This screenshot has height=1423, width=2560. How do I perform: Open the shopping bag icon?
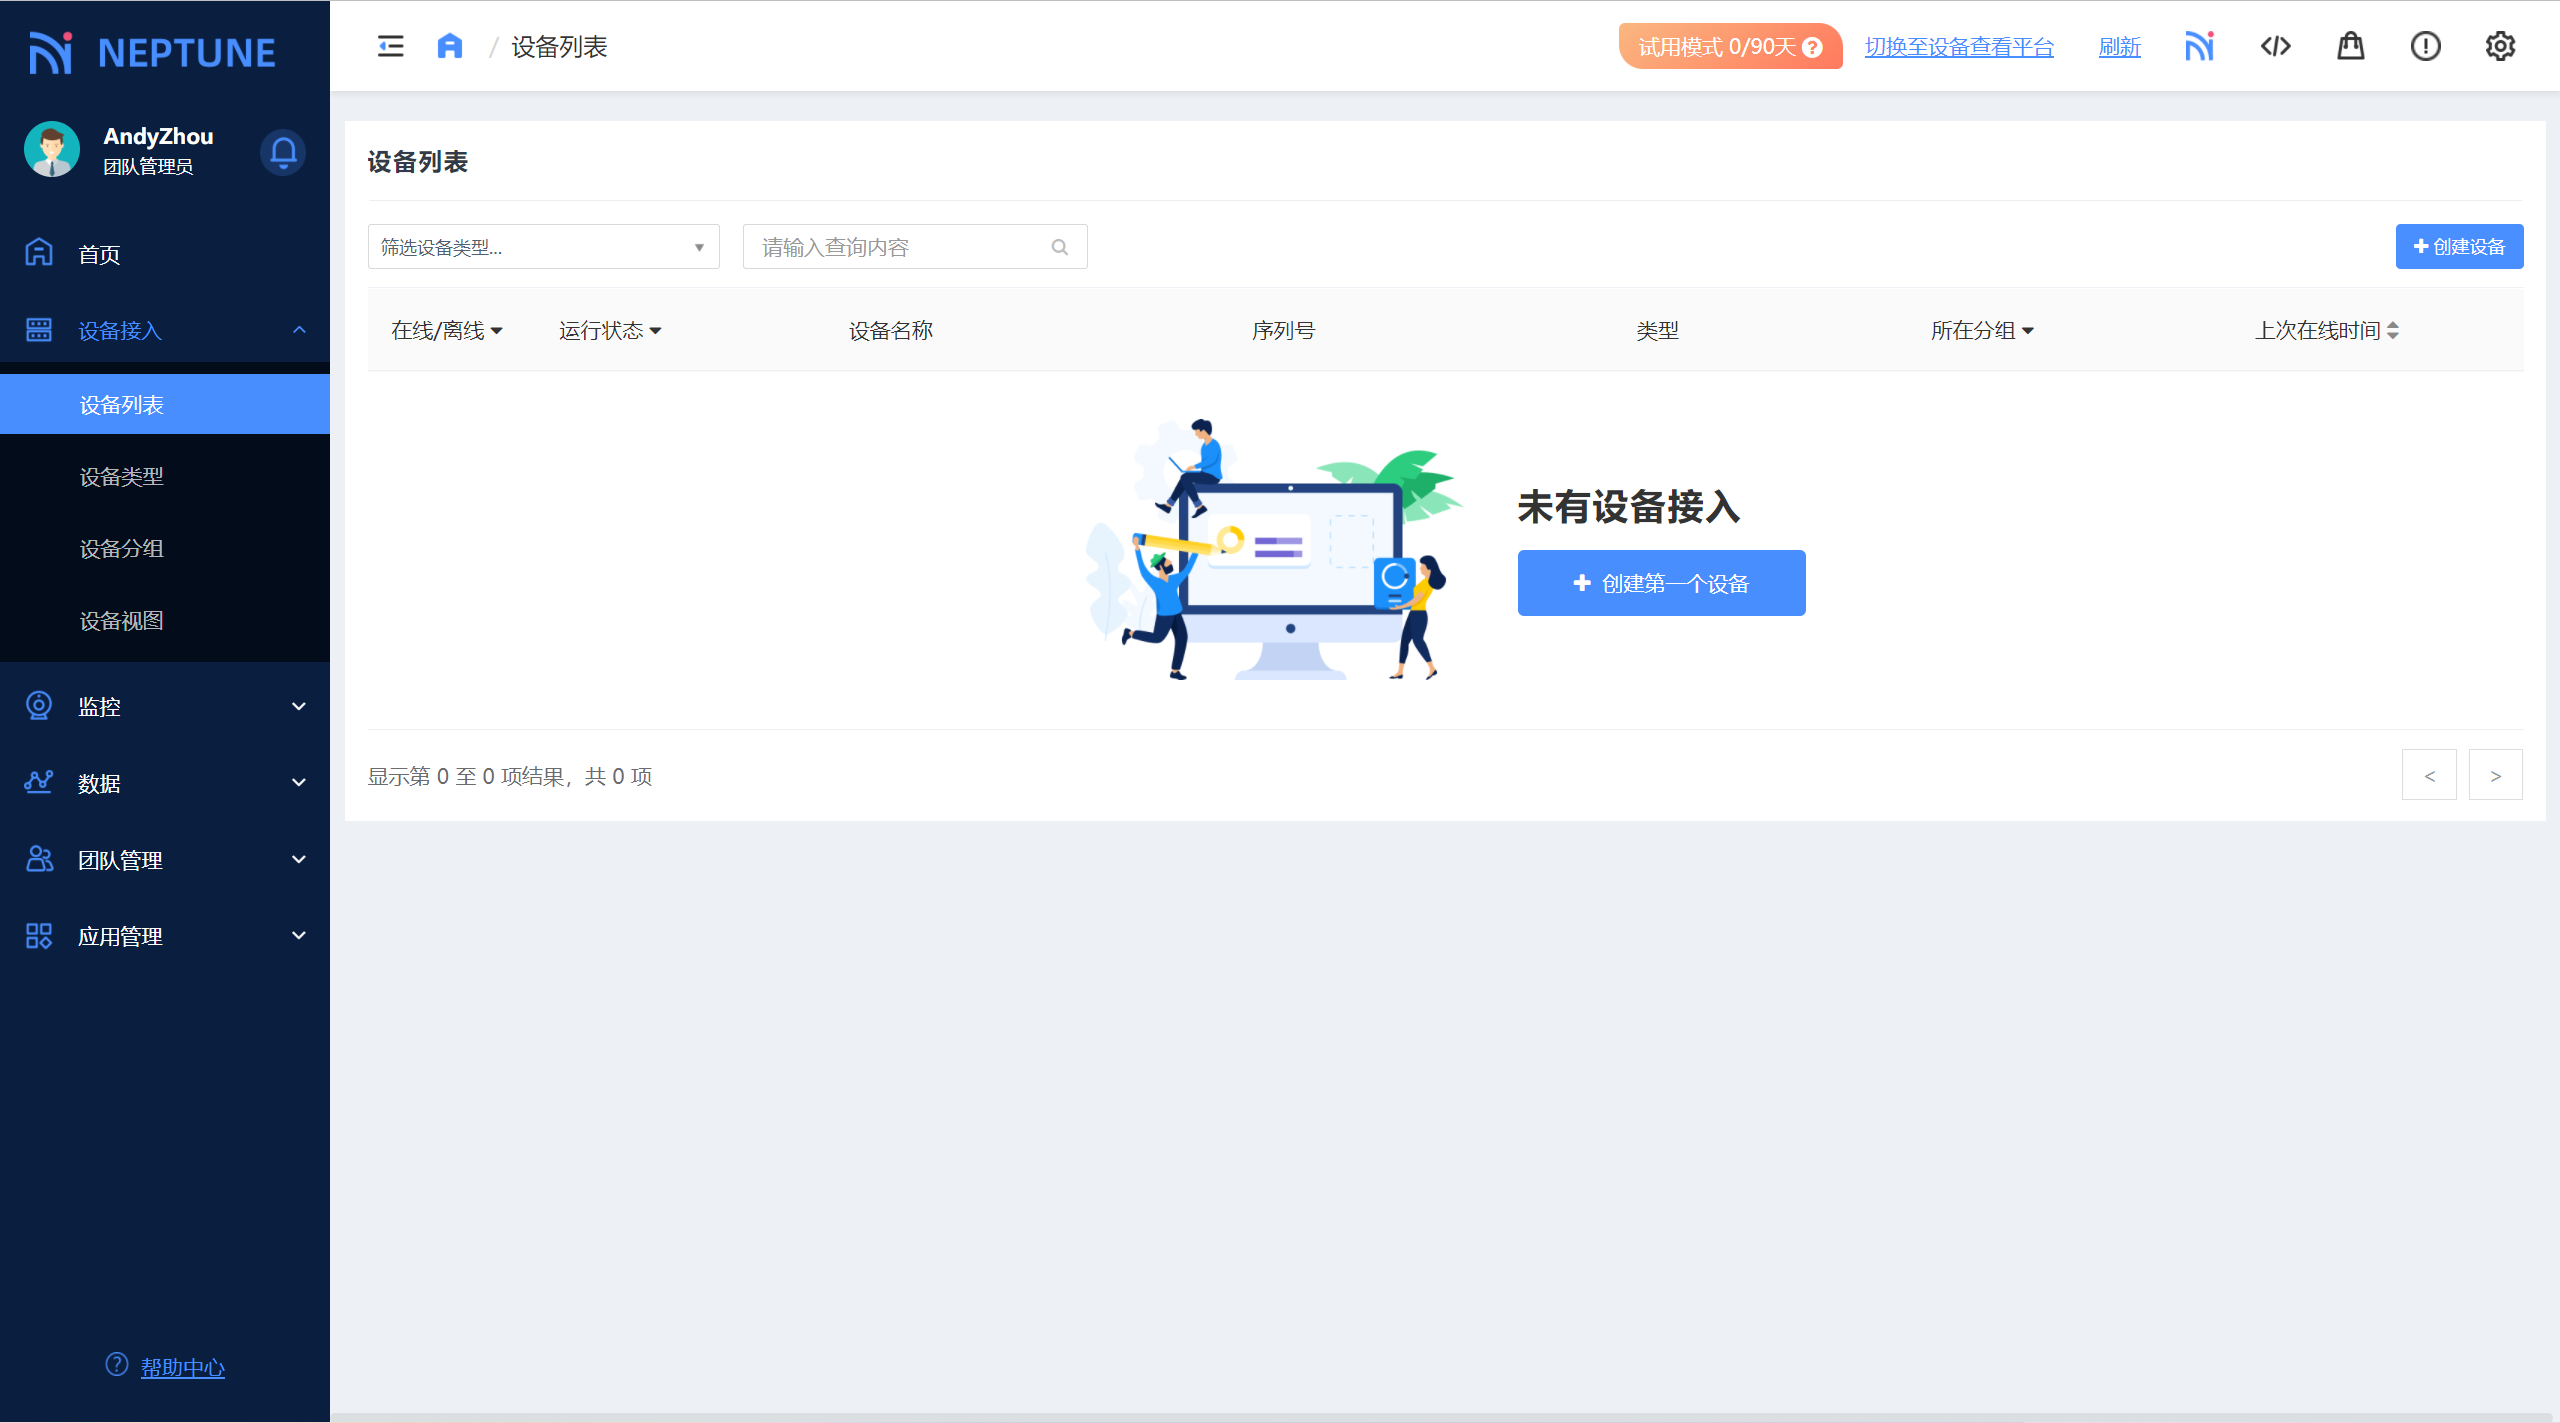2350,46
